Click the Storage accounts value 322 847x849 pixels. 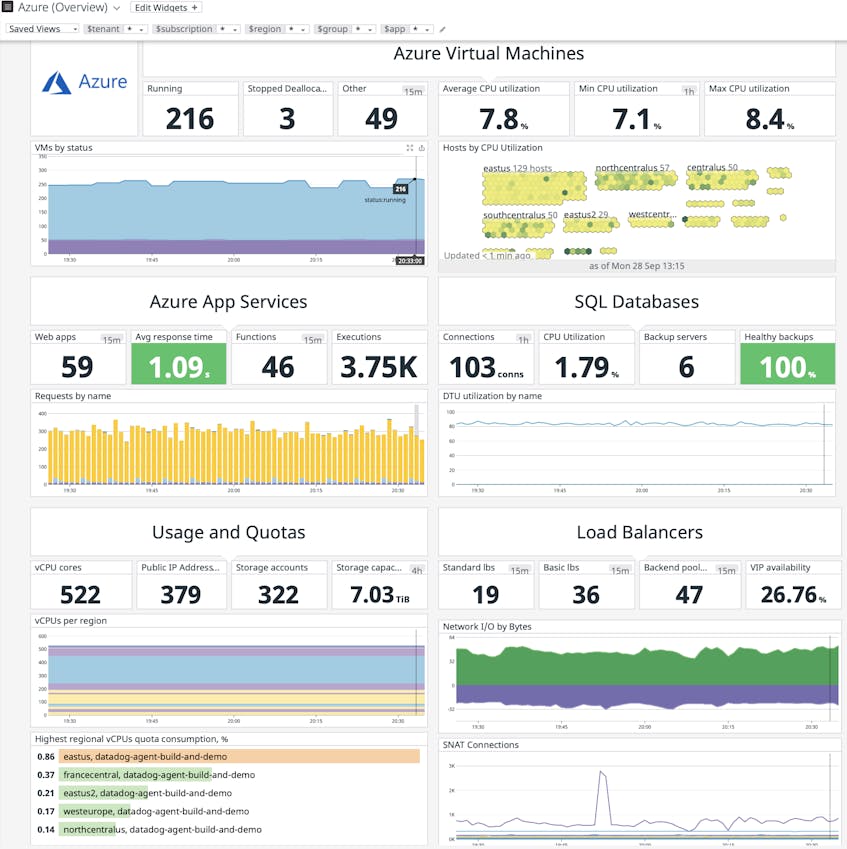(278, 595)
